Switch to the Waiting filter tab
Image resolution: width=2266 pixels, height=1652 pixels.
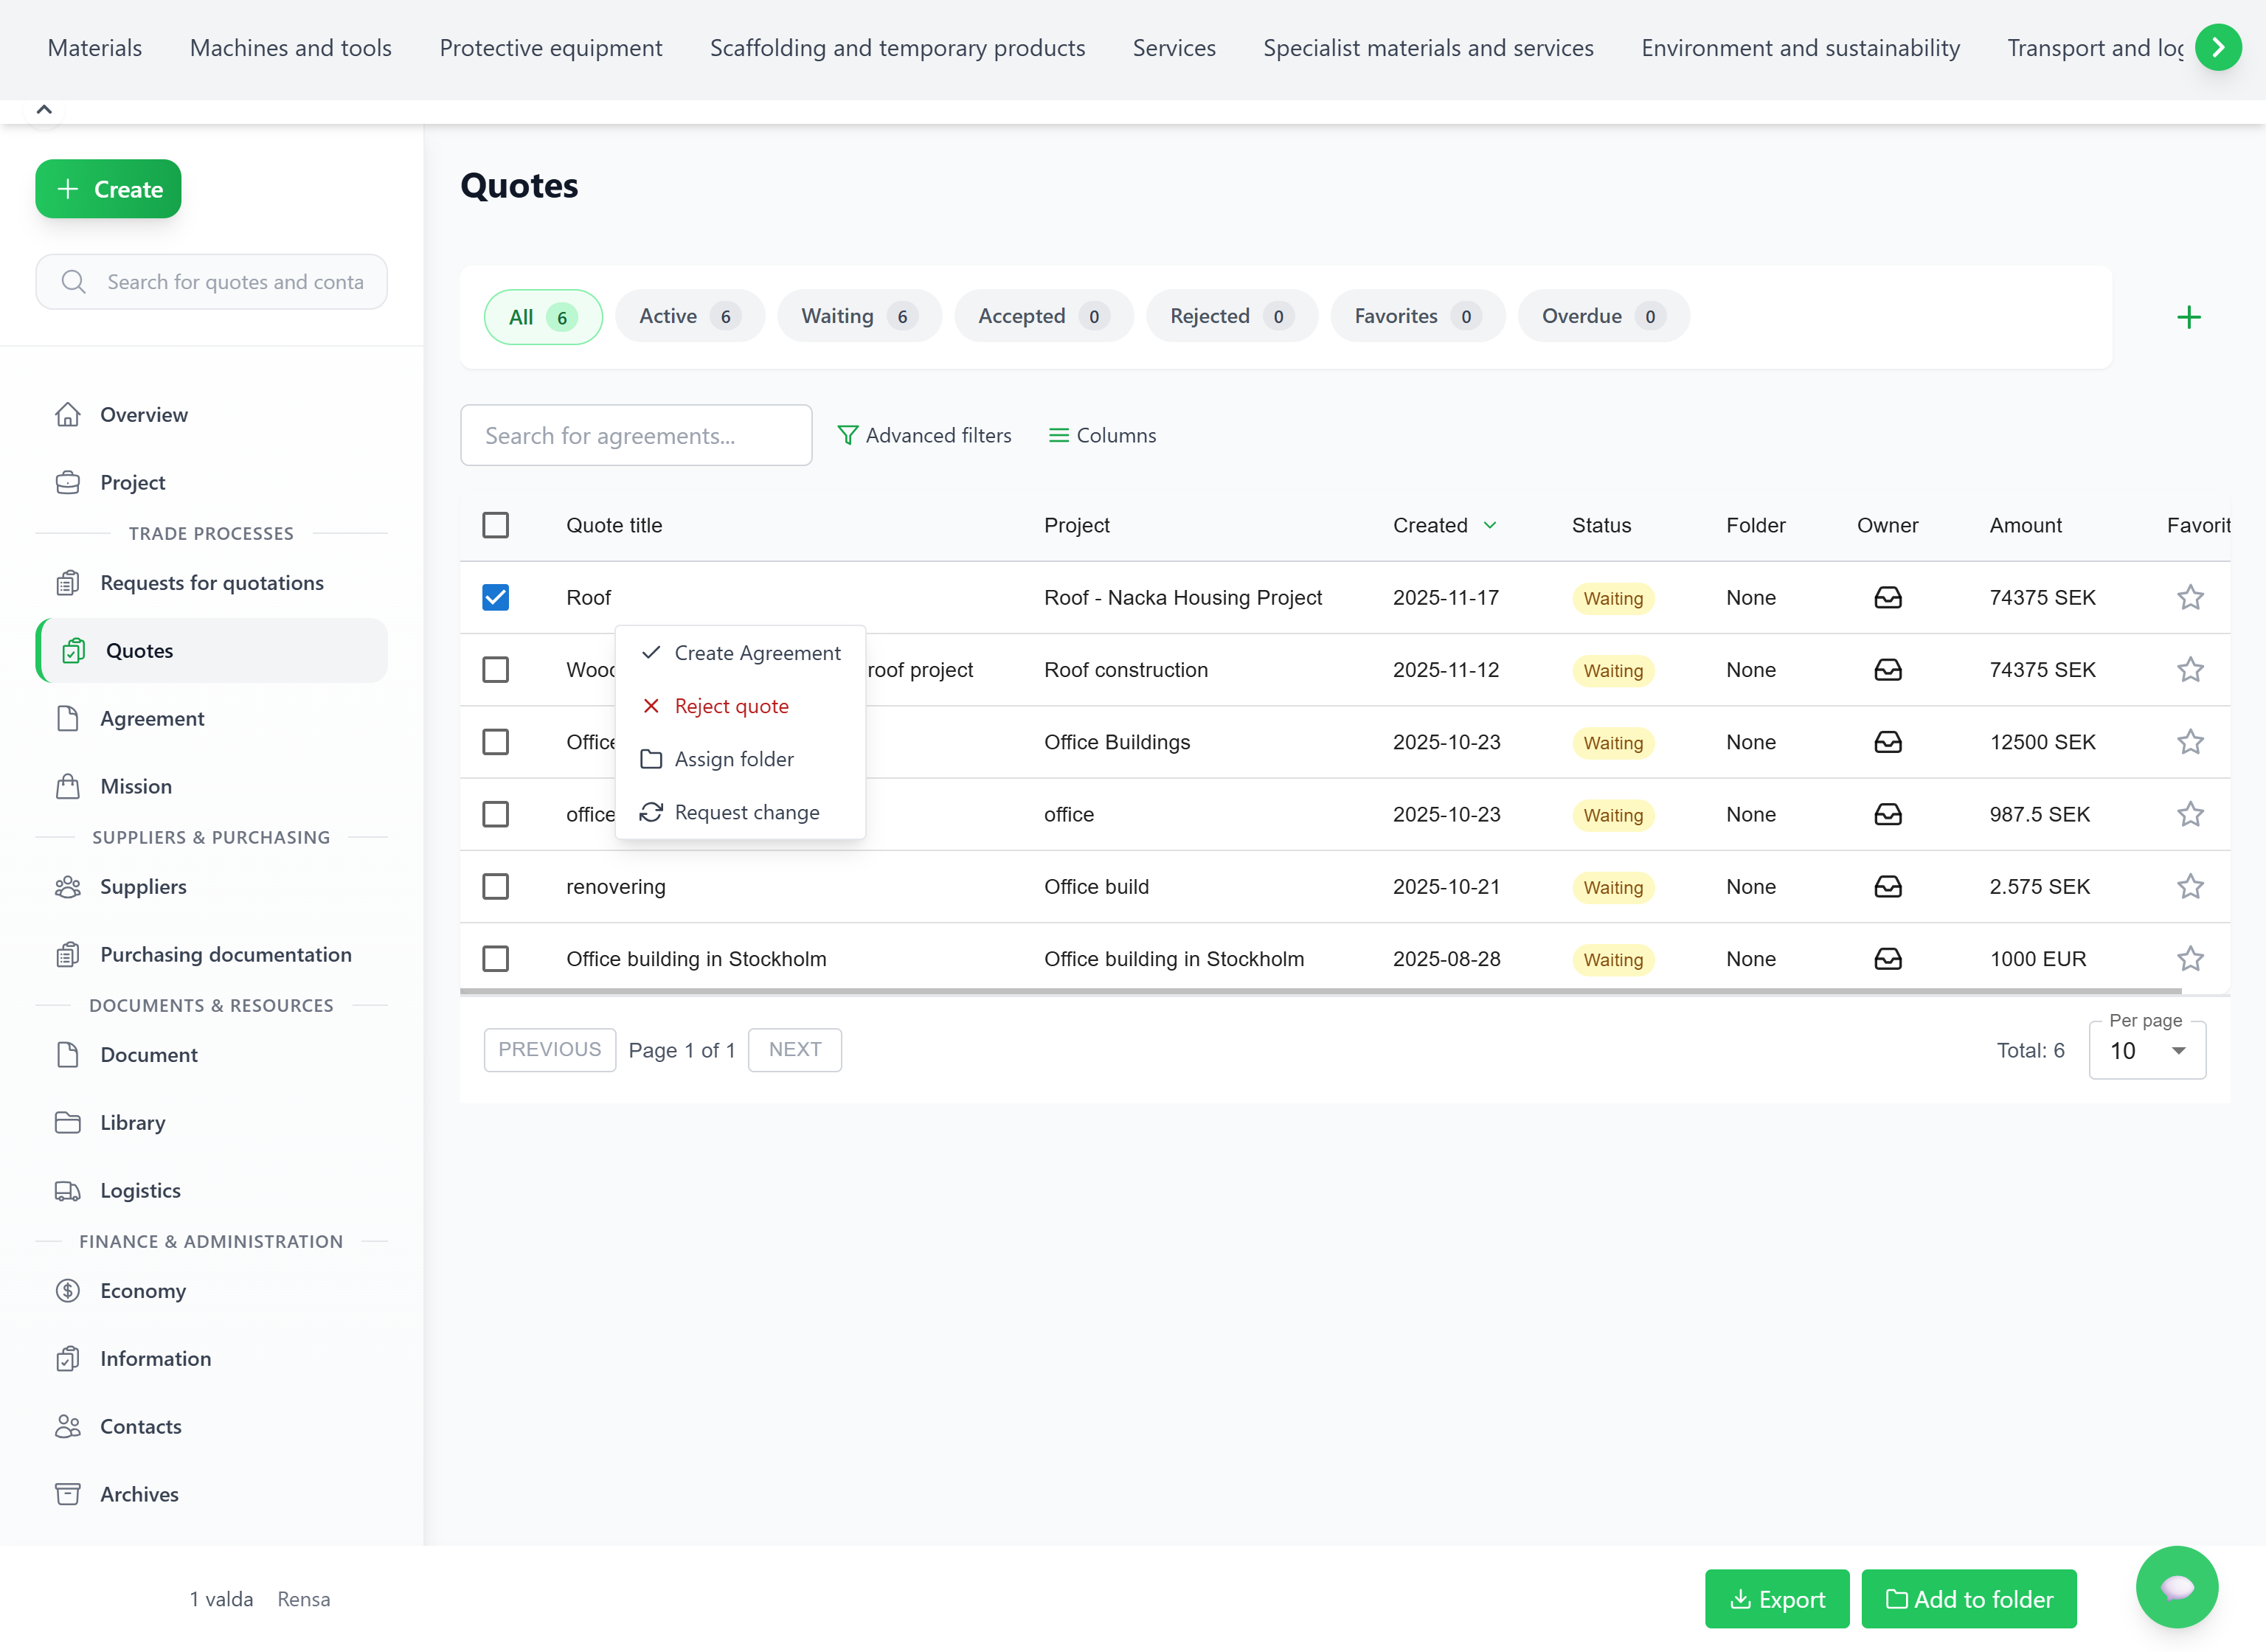click(858, 316)
